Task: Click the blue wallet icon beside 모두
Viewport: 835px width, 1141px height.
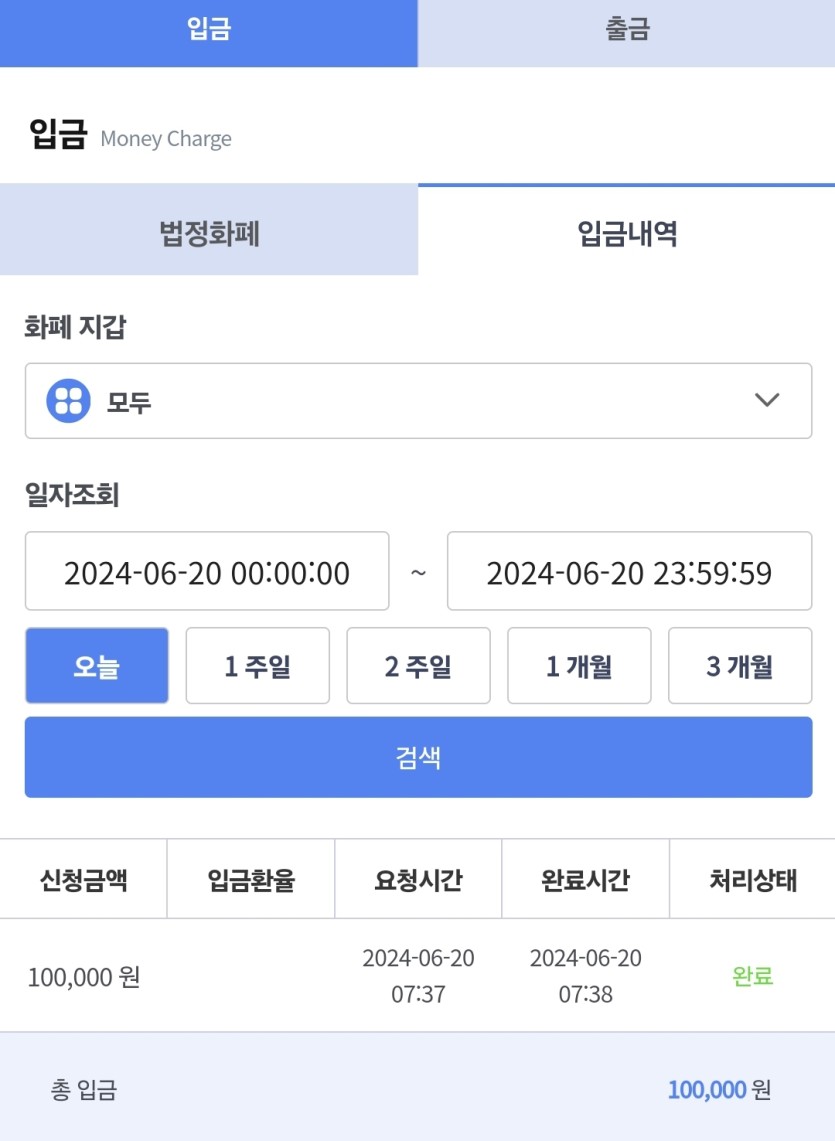Action: click(x=68, y=401)
